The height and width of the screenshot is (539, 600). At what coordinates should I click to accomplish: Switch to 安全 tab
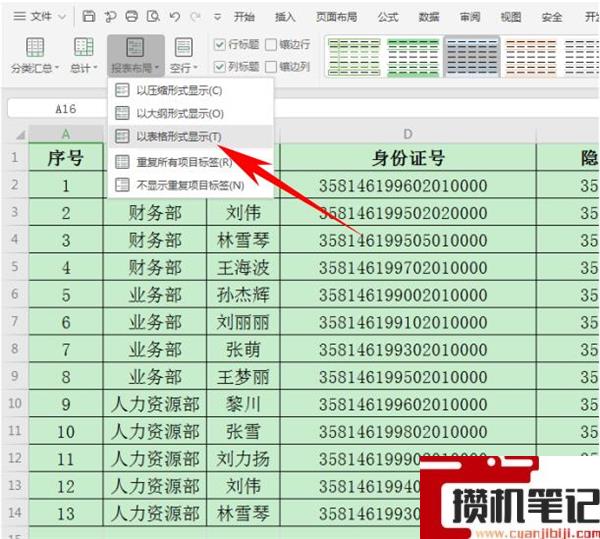point(552,17)
